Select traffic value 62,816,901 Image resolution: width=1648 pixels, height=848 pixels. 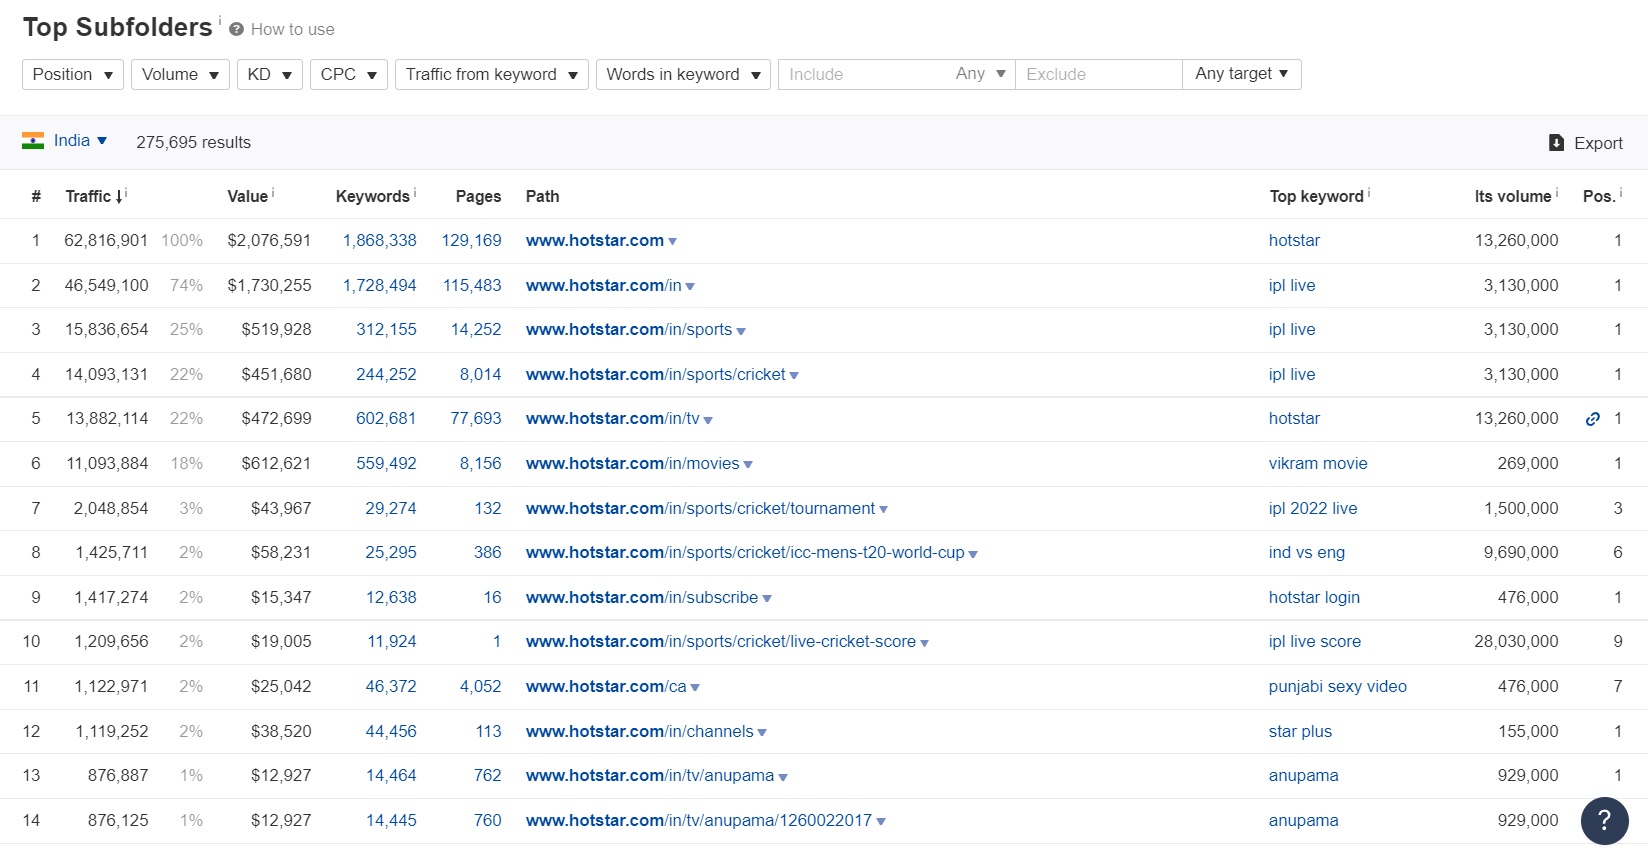tap(106, 240)
